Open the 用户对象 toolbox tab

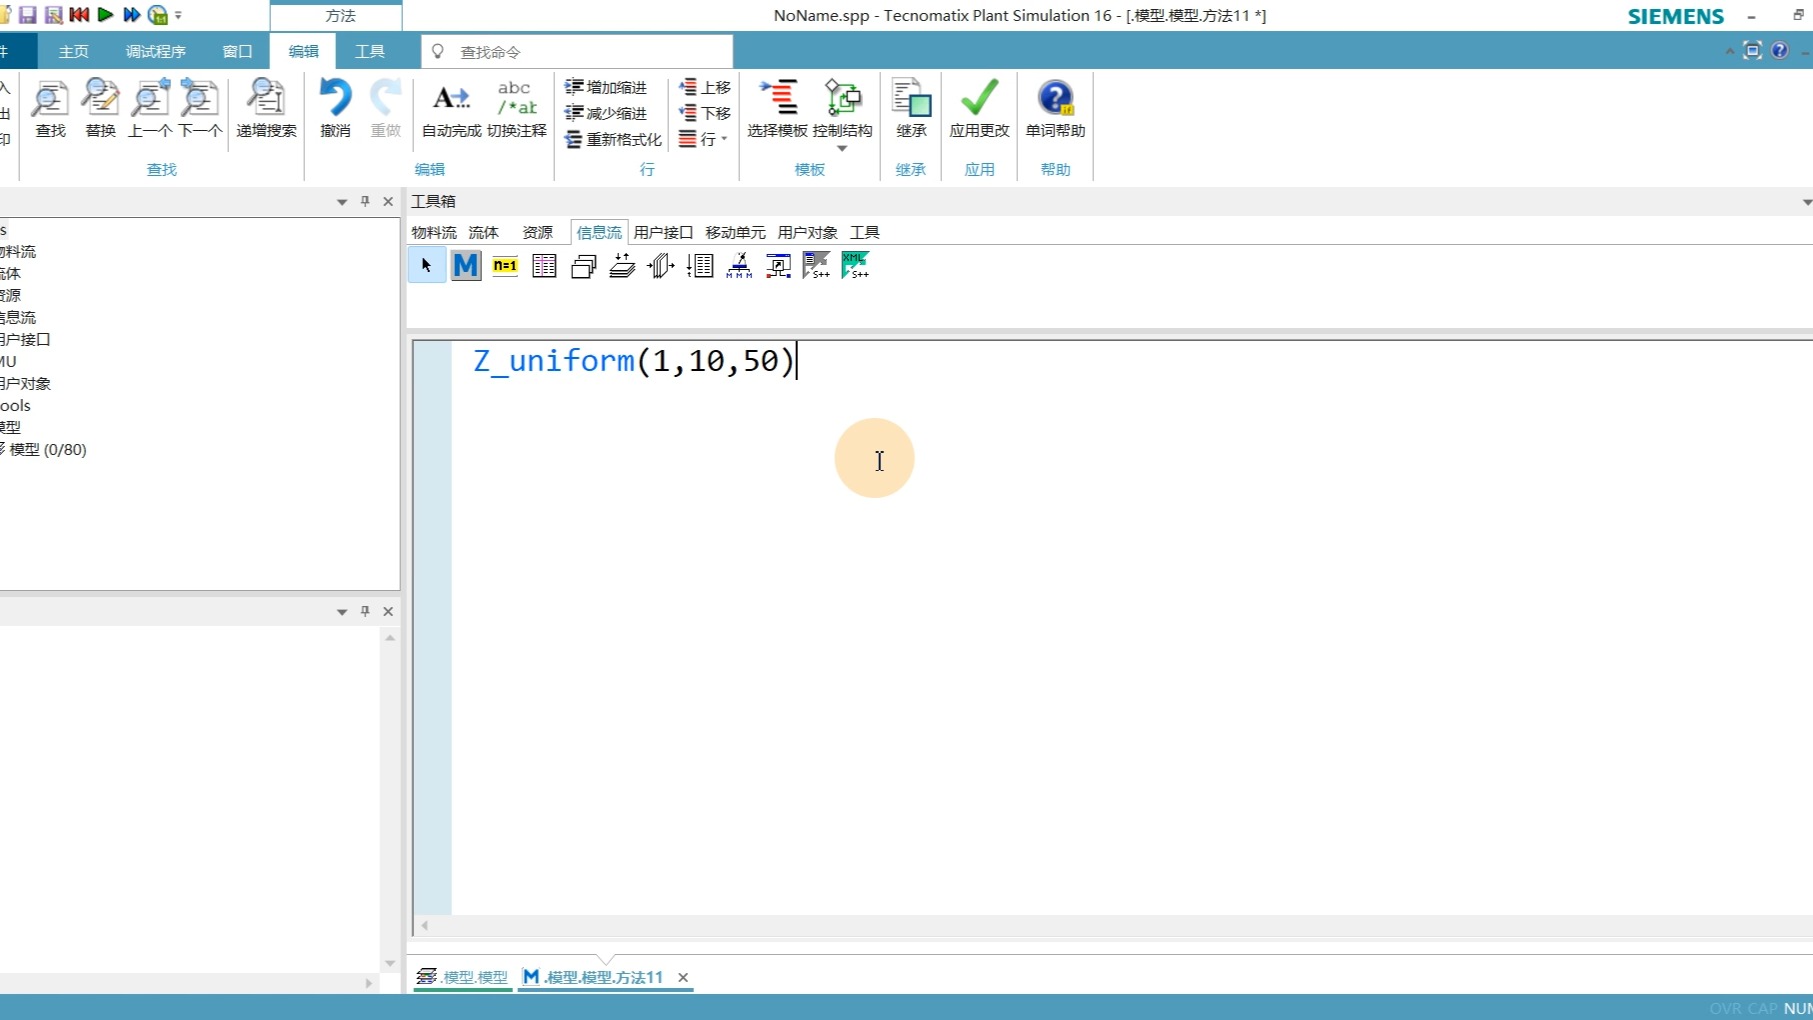[807, 232]
